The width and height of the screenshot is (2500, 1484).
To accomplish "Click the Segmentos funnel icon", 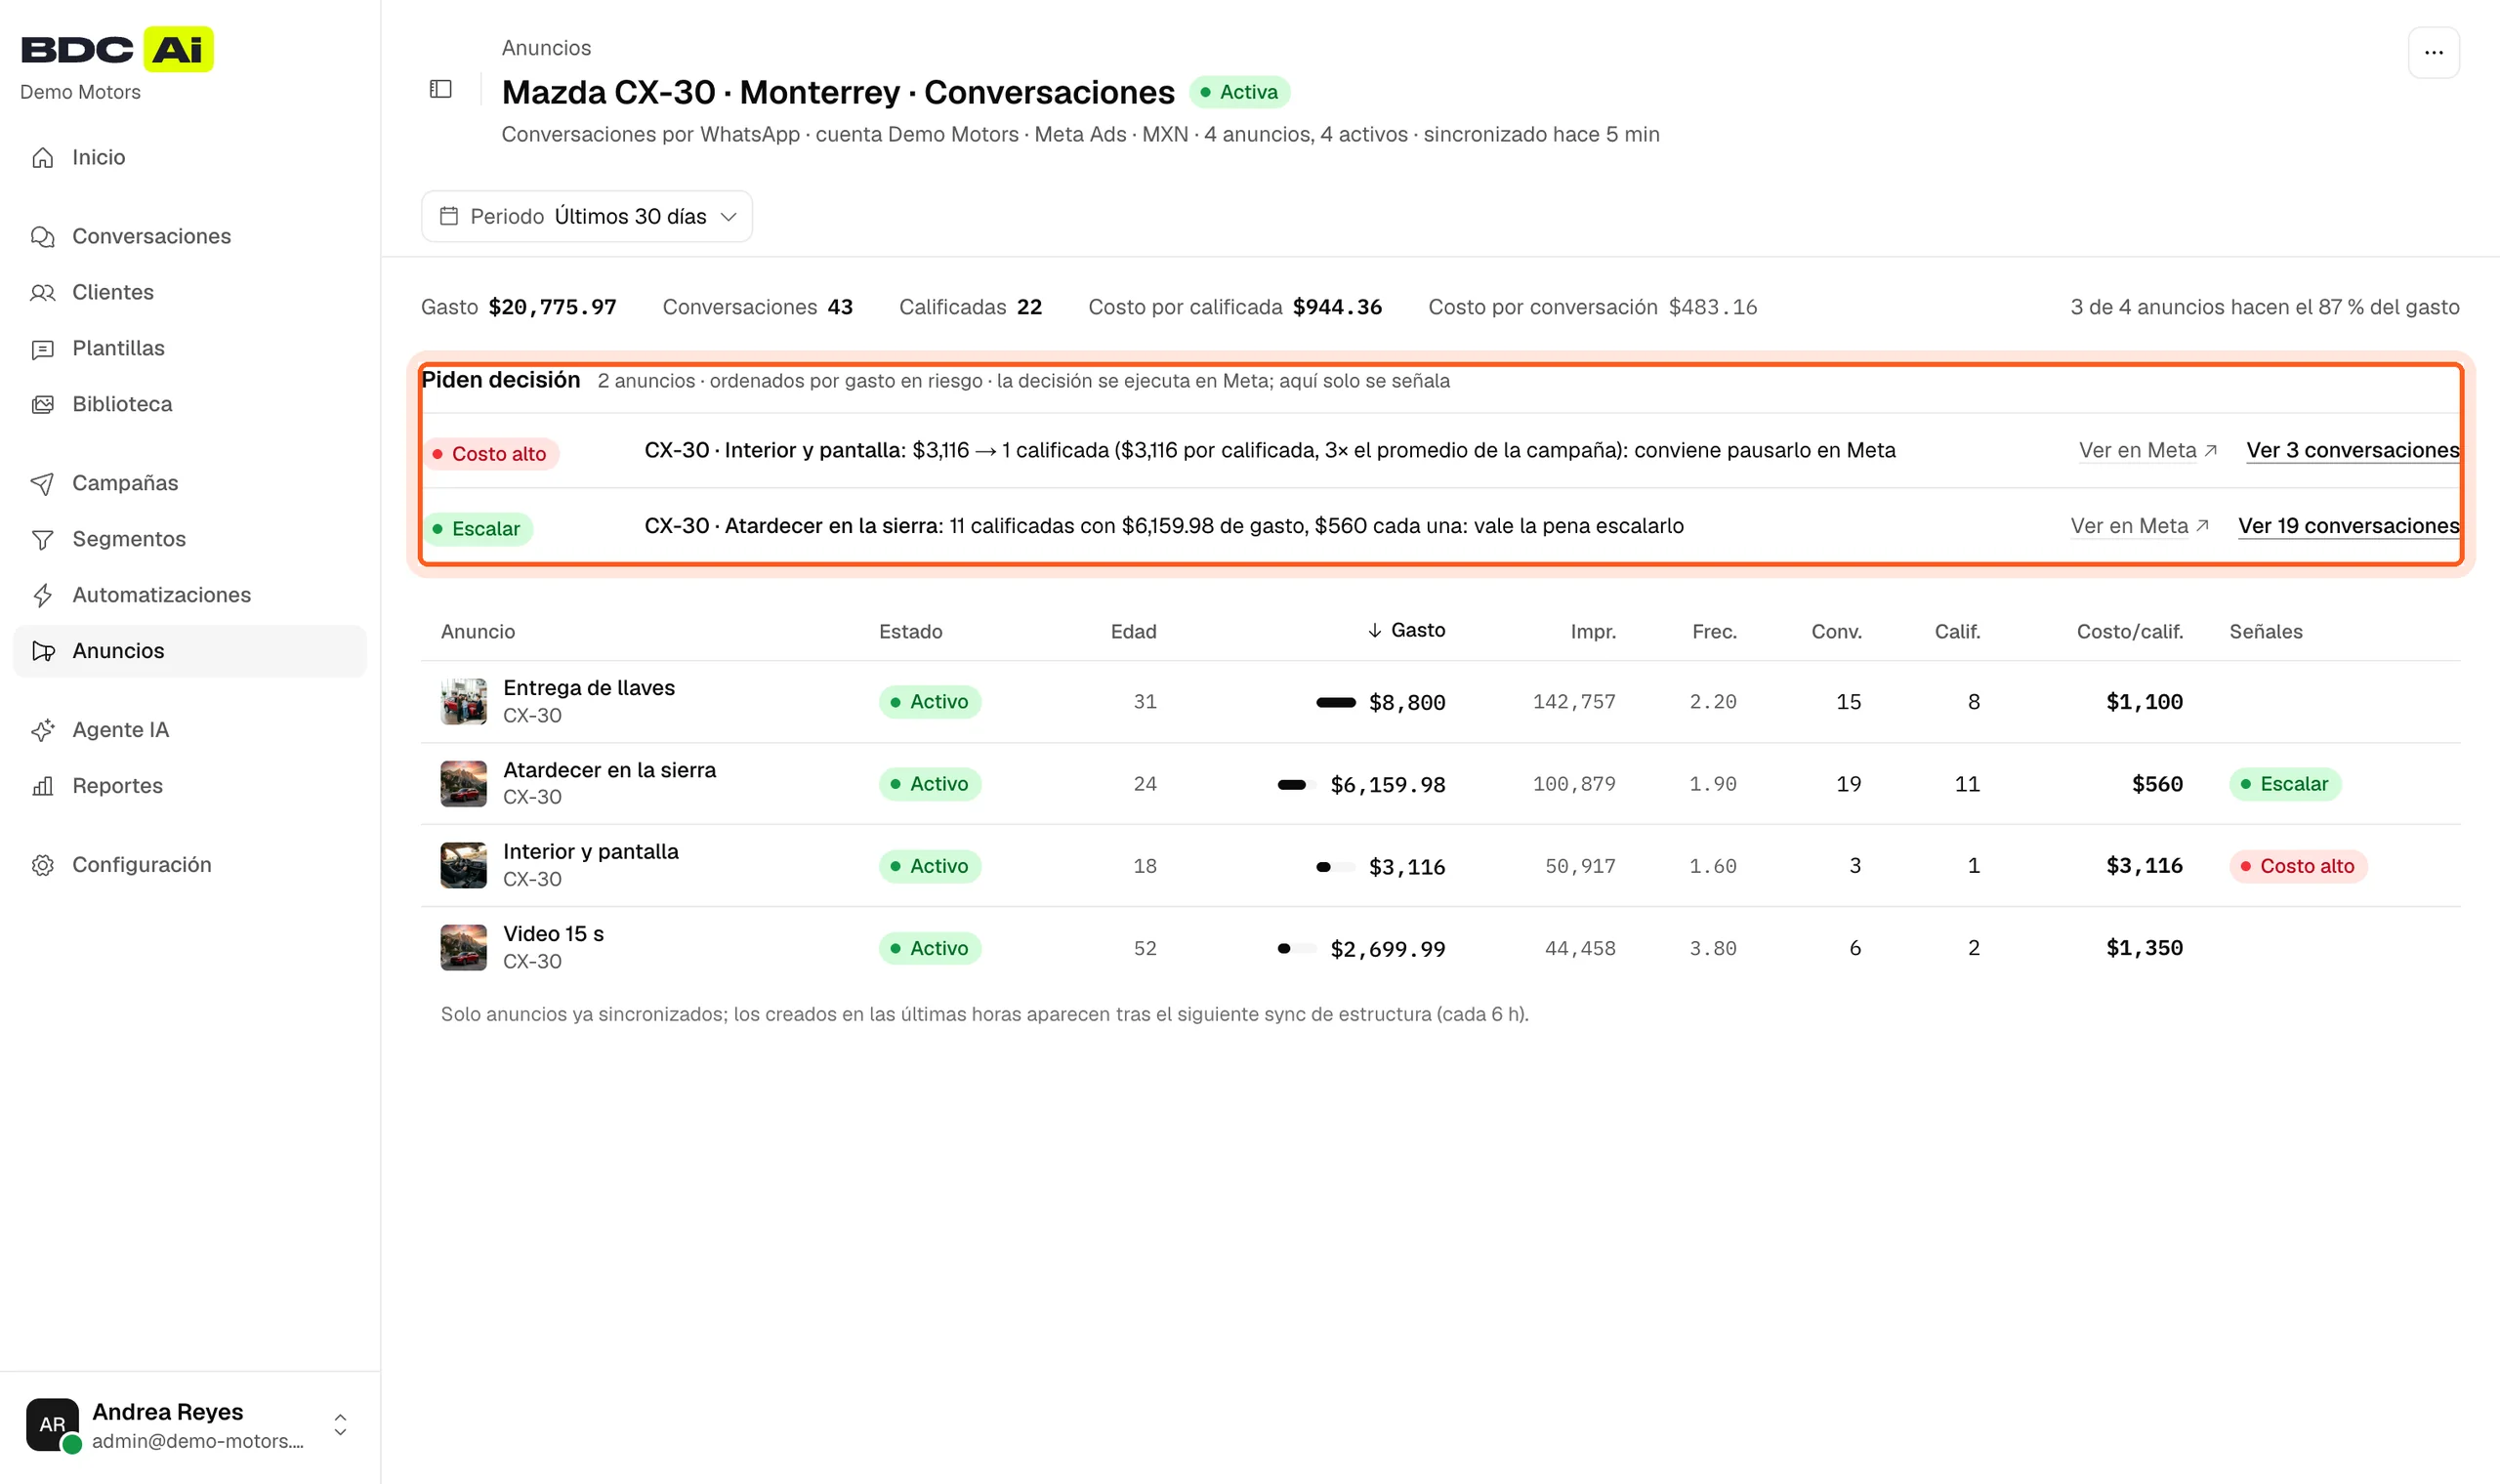I will [x=42, y=540].
